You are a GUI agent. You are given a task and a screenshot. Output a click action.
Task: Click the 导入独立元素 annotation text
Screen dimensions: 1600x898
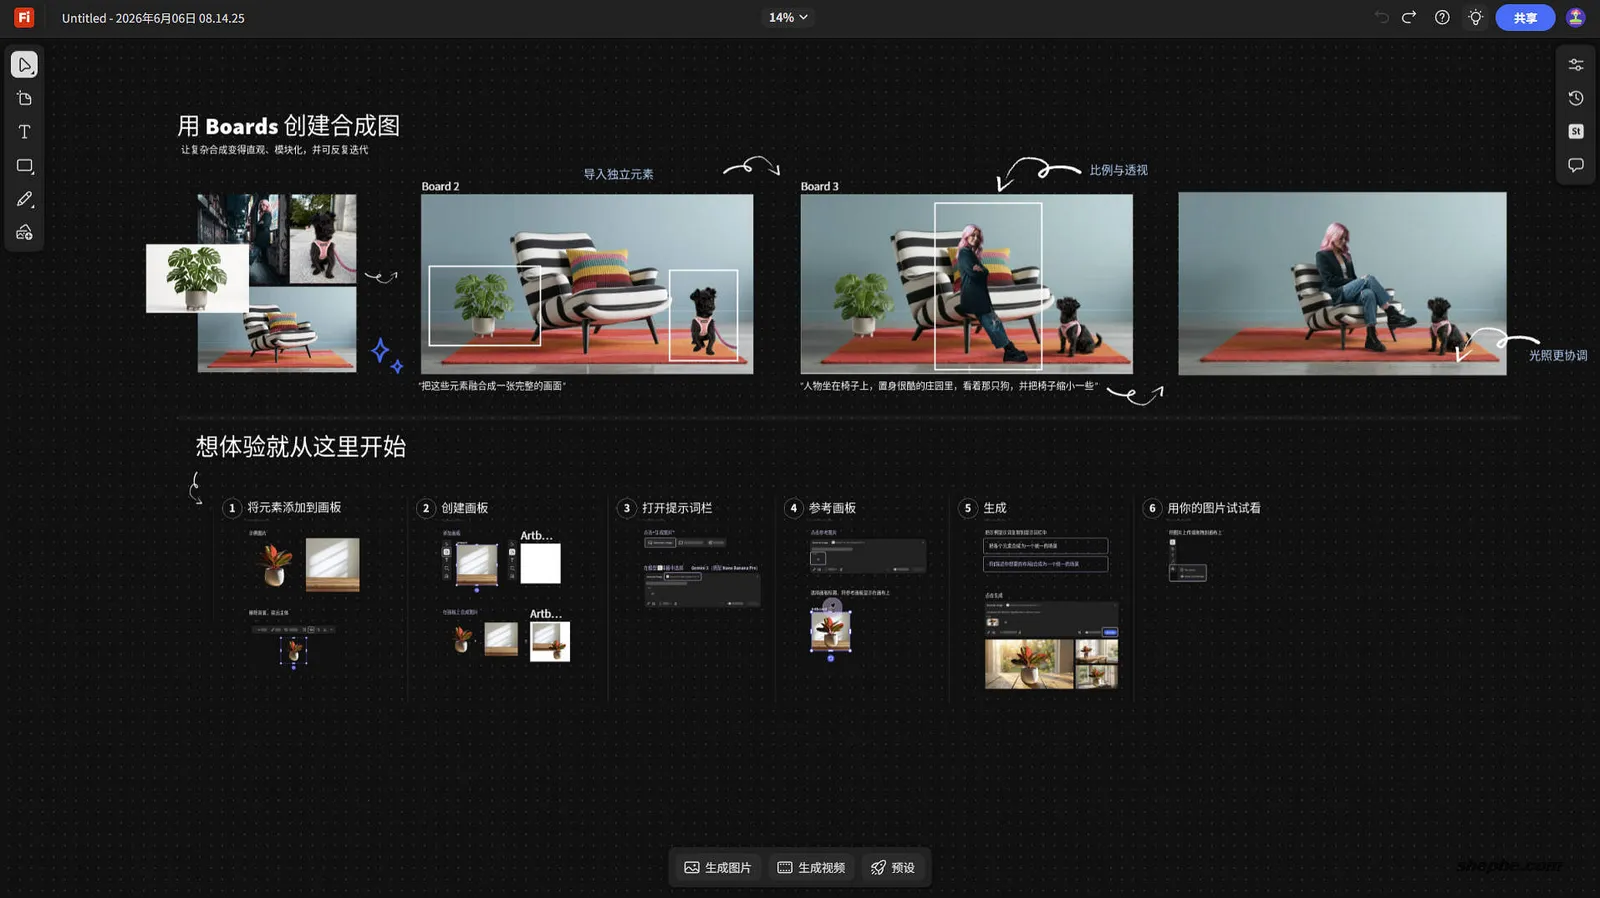pyautogui.click(x=618, y=174)
